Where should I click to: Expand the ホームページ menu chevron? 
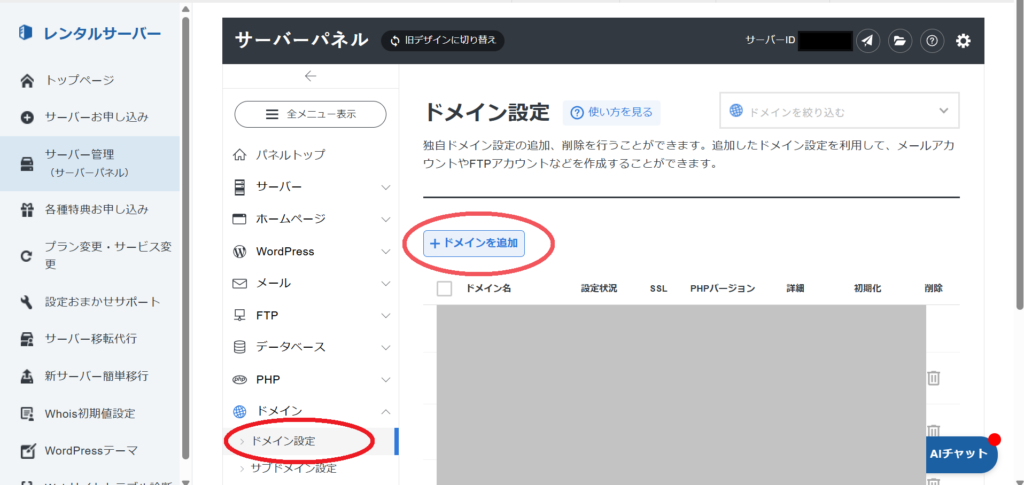coord(385,219)
